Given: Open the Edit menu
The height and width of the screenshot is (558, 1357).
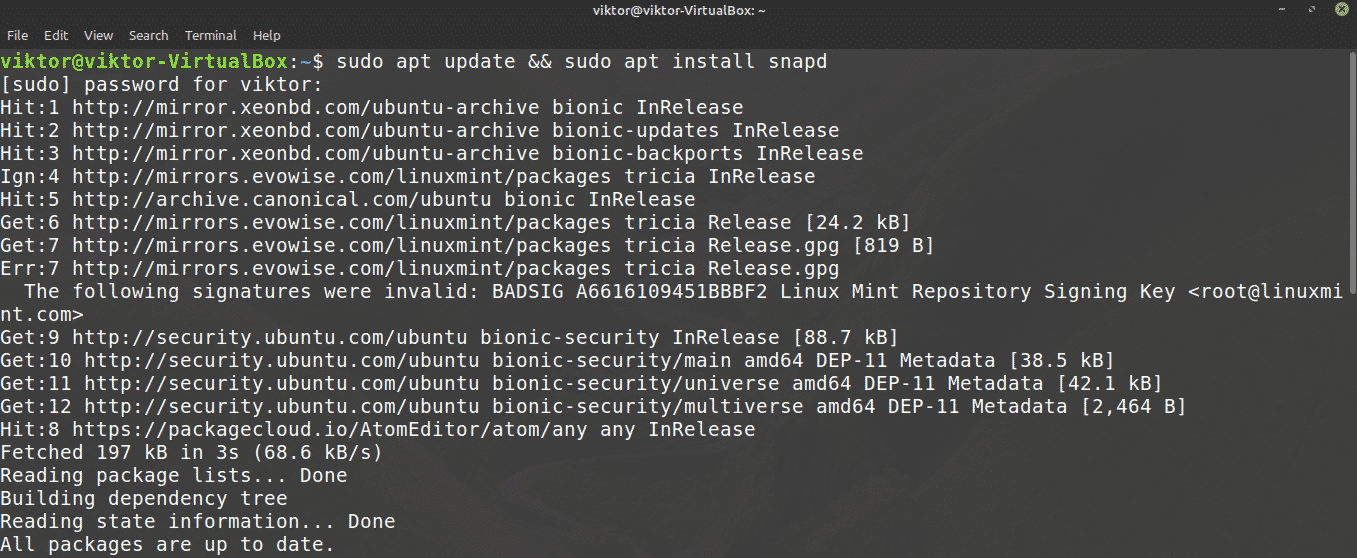Looking at the screenshot, I should [56, 35].
